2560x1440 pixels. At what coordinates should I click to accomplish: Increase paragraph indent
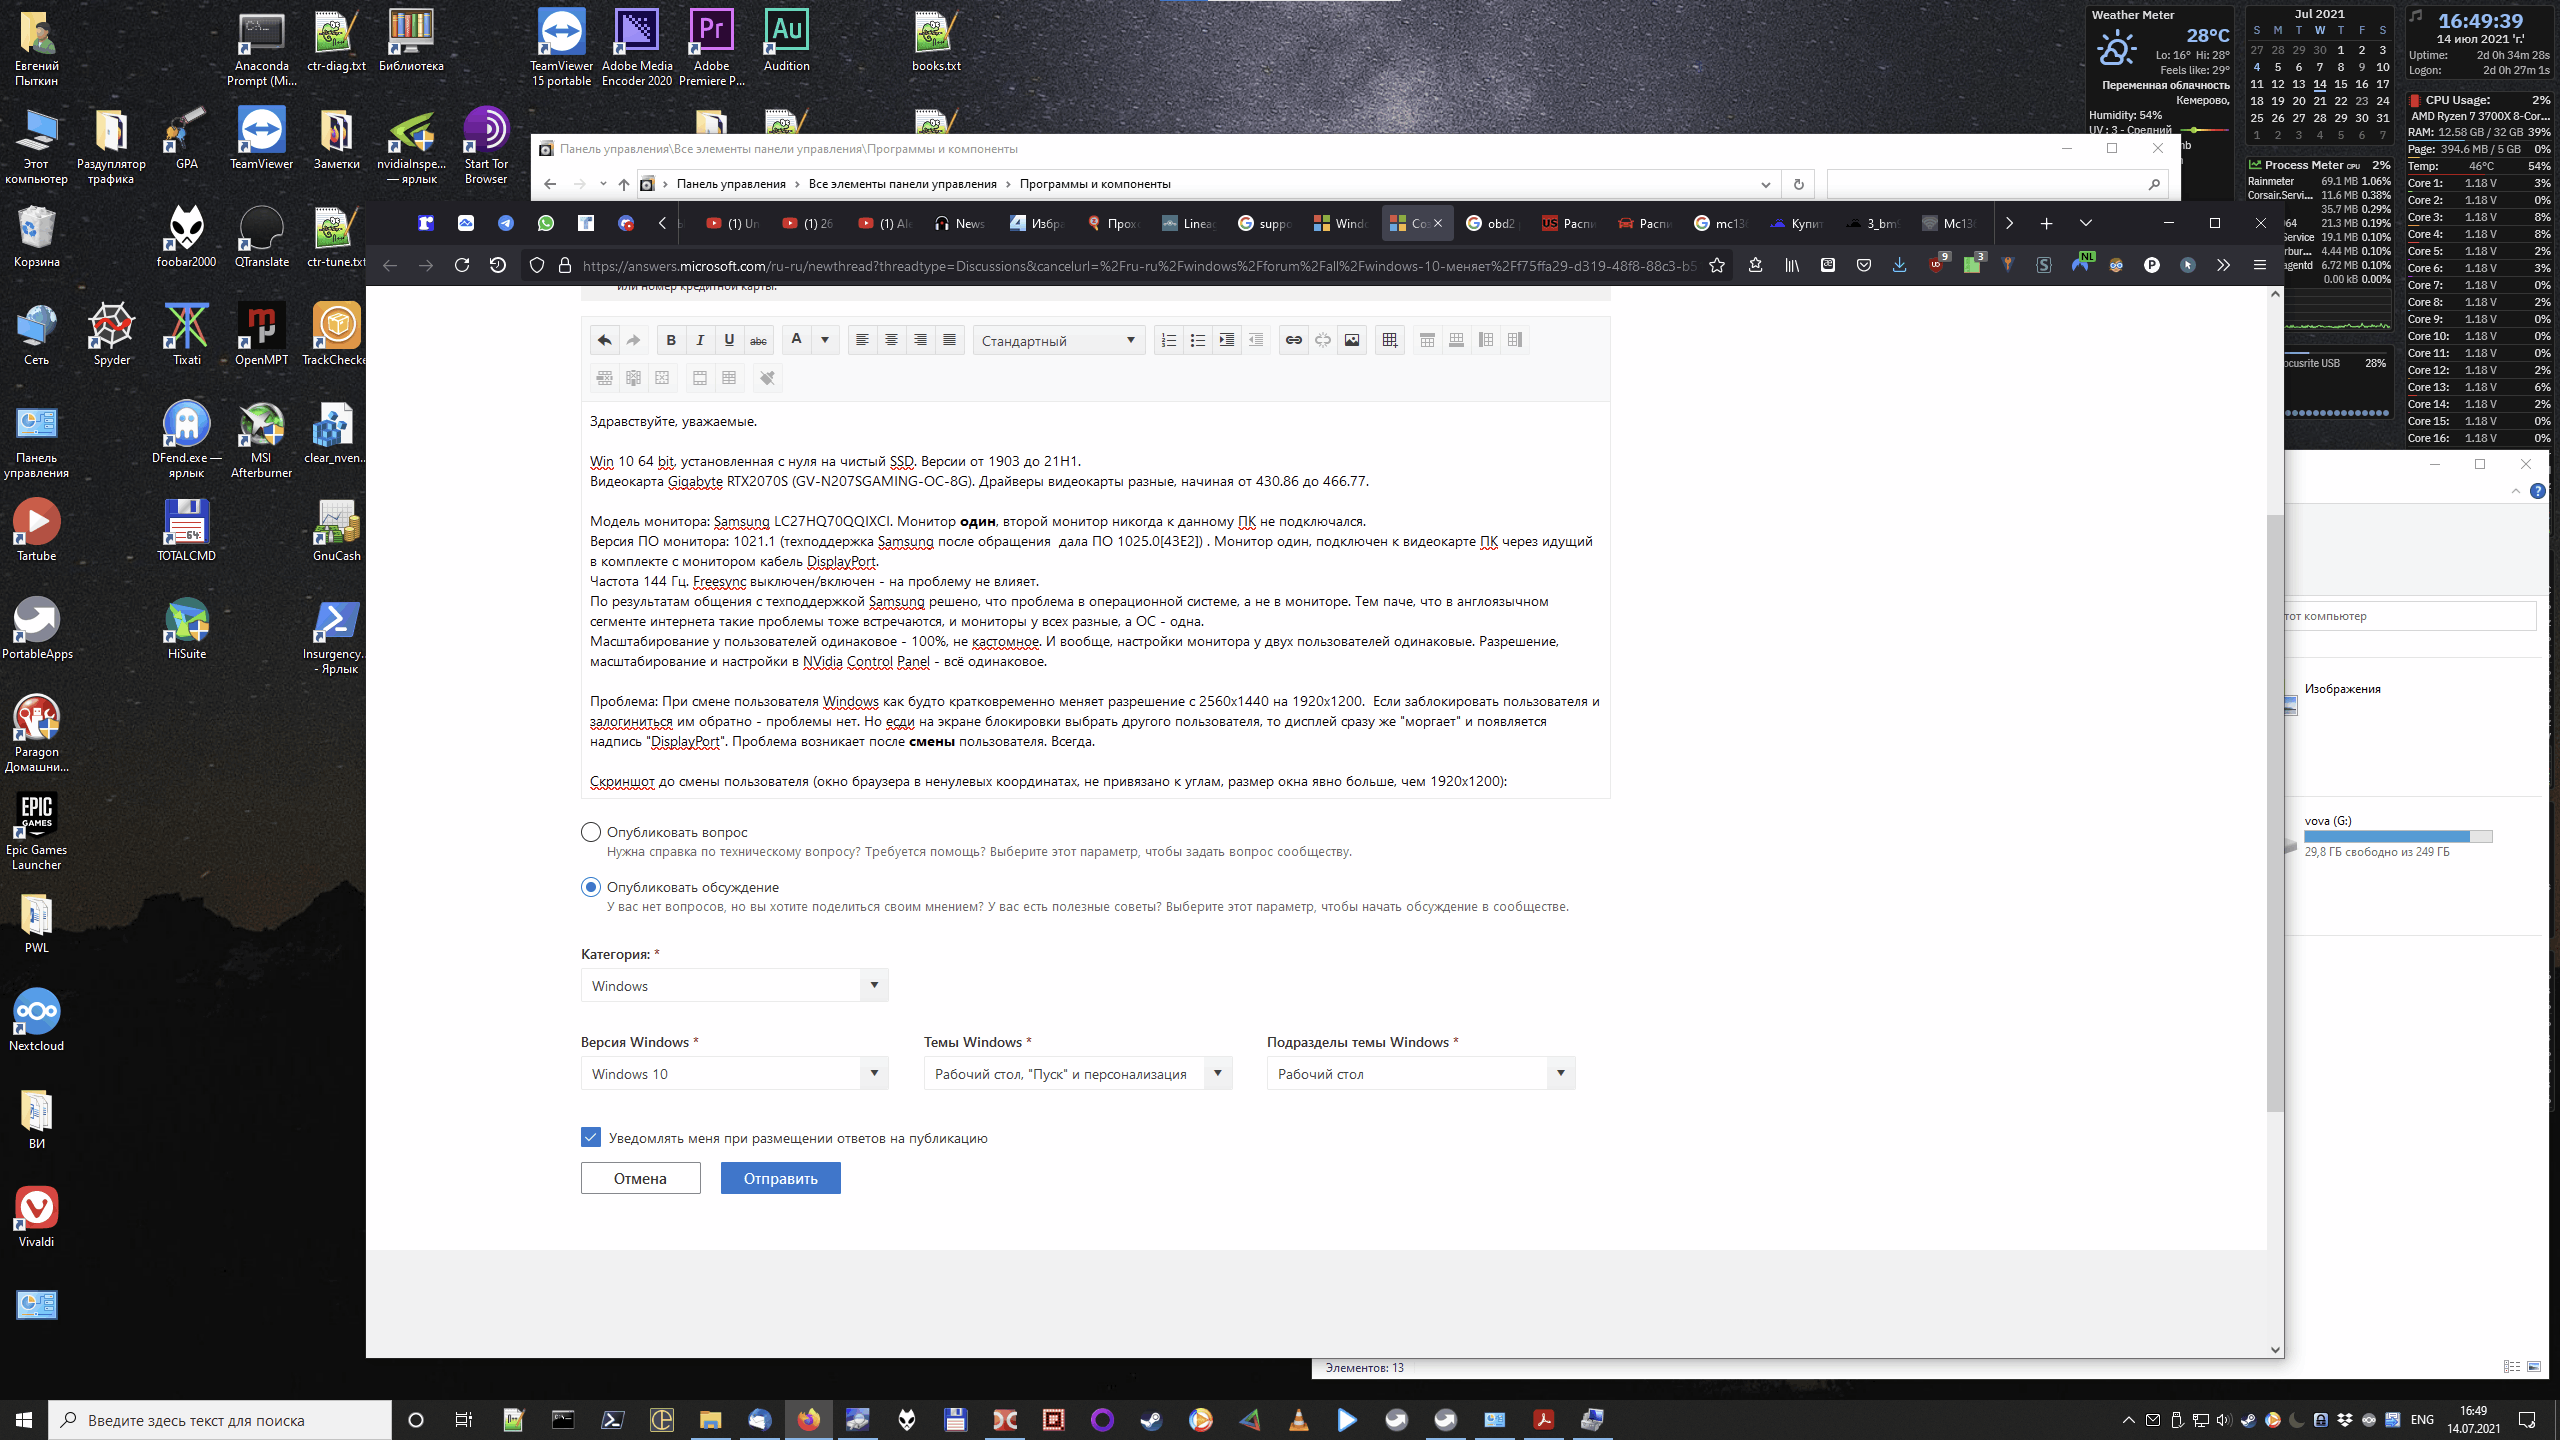(1226, 340)
